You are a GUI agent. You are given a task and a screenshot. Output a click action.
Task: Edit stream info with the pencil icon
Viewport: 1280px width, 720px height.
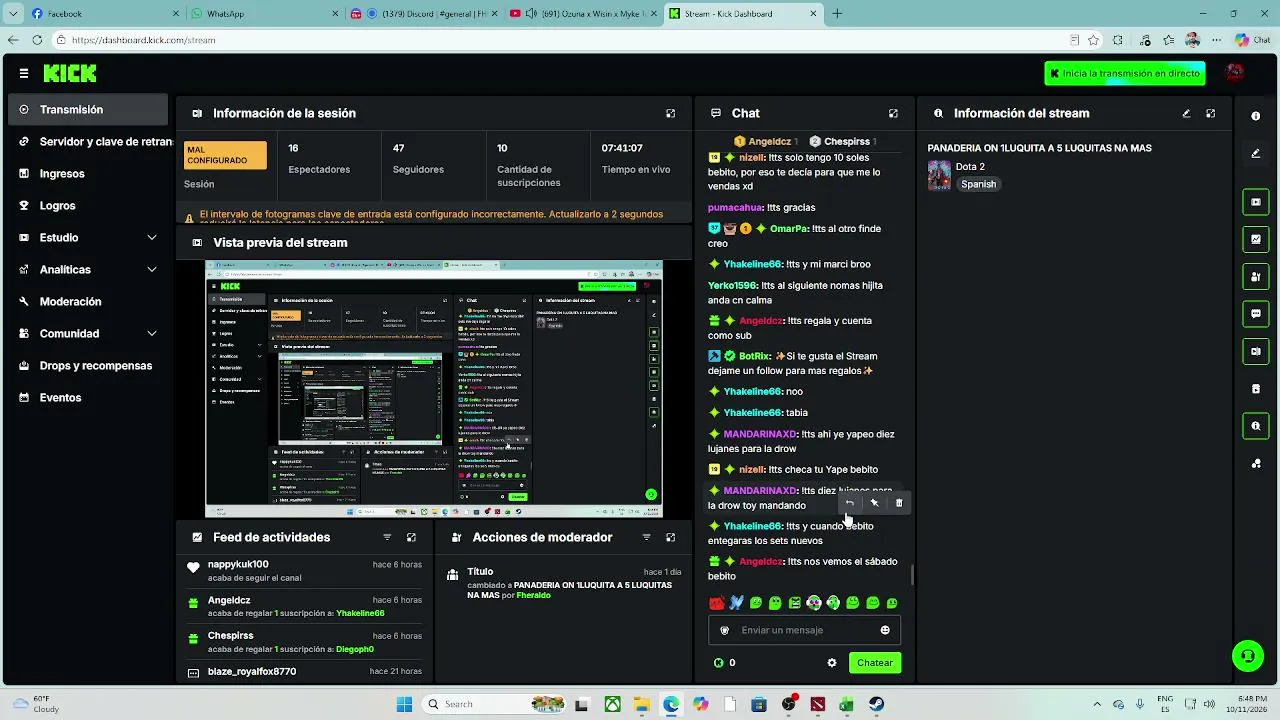[x=1186, y=114]
